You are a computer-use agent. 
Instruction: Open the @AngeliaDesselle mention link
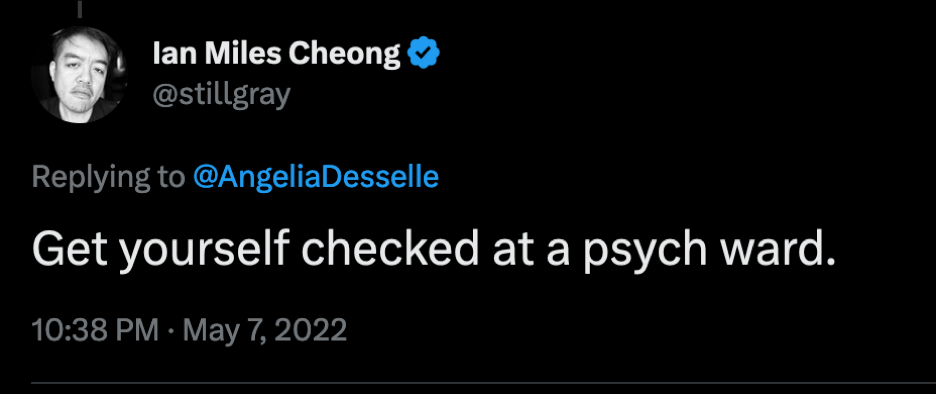(x=316, y=177)
